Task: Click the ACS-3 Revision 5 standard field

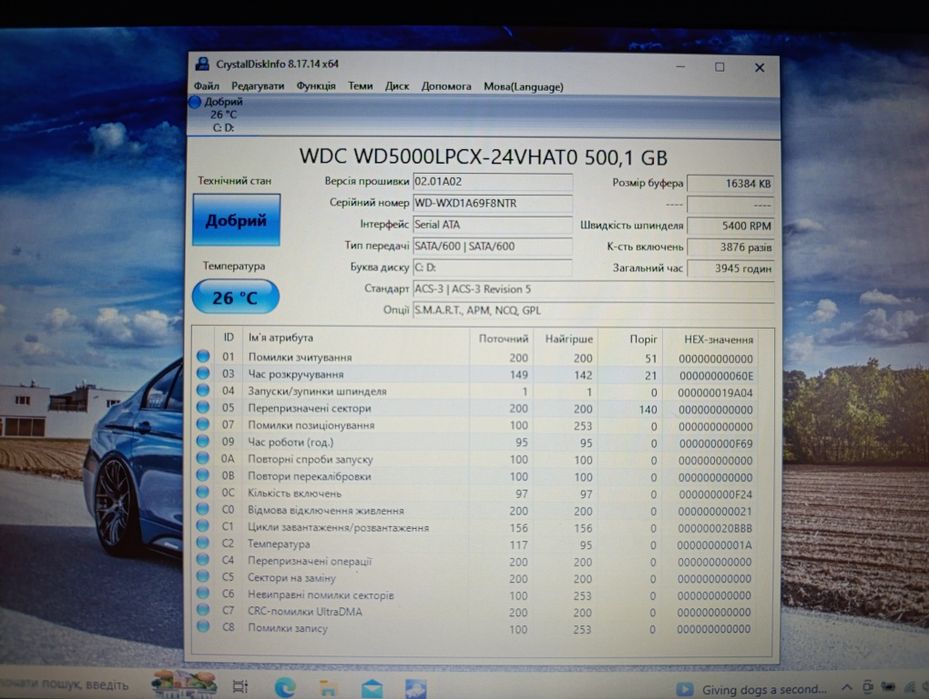Action: coord(593,289)
